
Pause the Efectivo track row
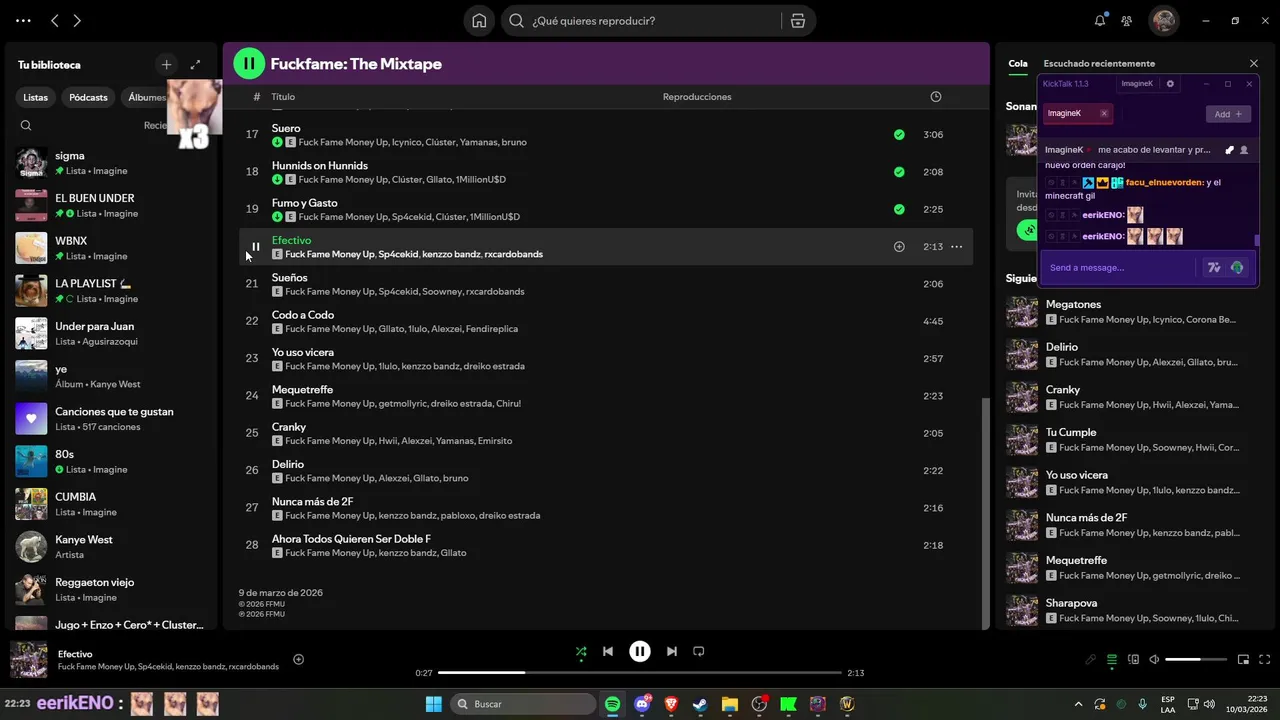pyautogui.click(x=255, y=247)
